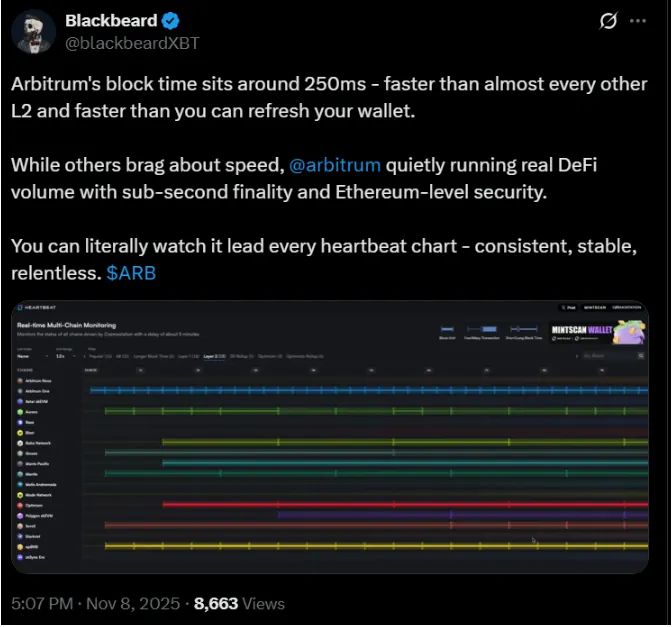Click the Base chain icon

(20, 422)
